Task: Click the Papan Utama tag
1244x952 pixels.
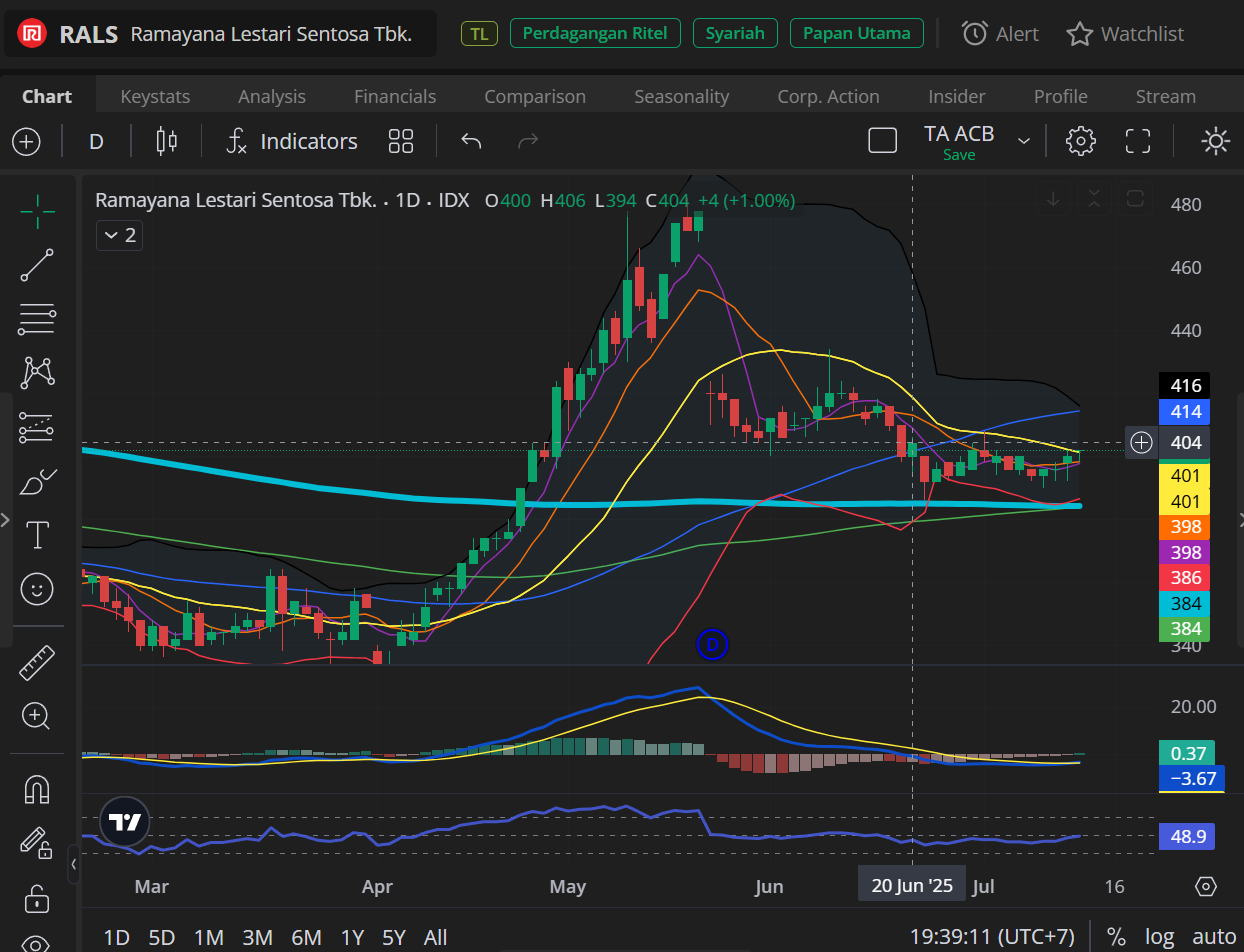Action: pos(856,33)
